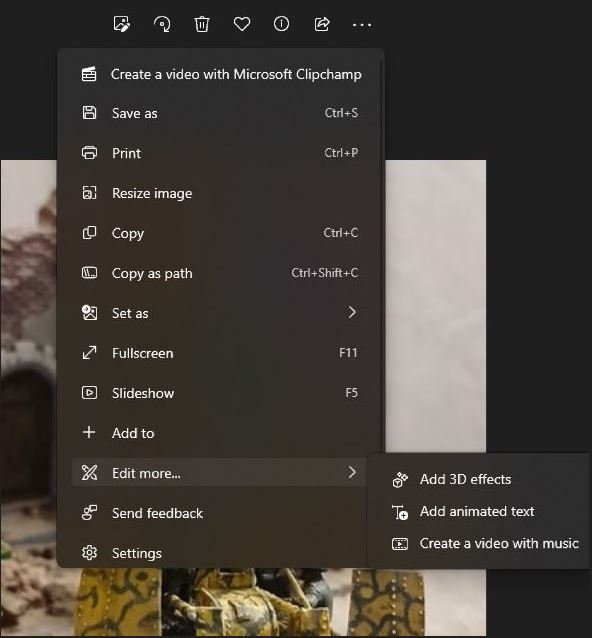592x638 pixels.
Task: Click the F11 shortcut label
Action: 348,352
